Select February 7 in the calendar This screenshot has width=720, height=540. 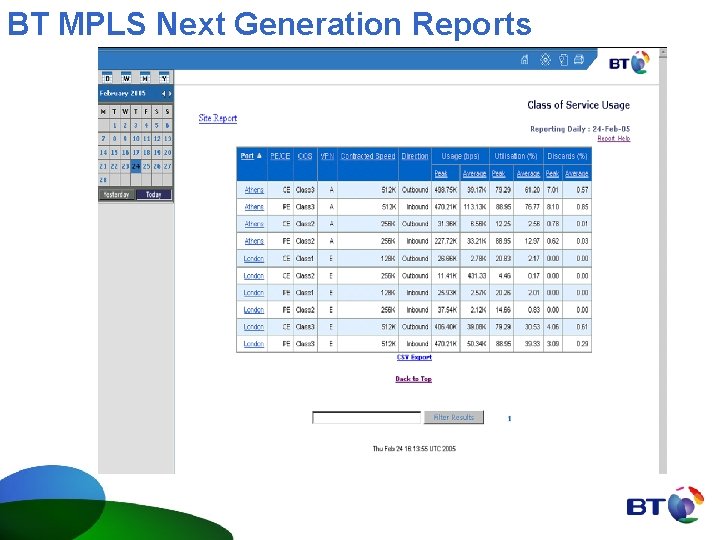pyautogui.click(x=103, y=139)
